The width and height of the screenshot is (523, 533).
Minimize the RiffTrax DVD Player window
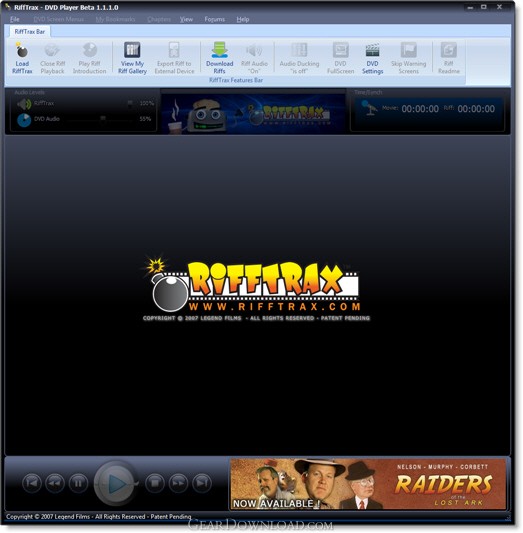click(470, 7)
